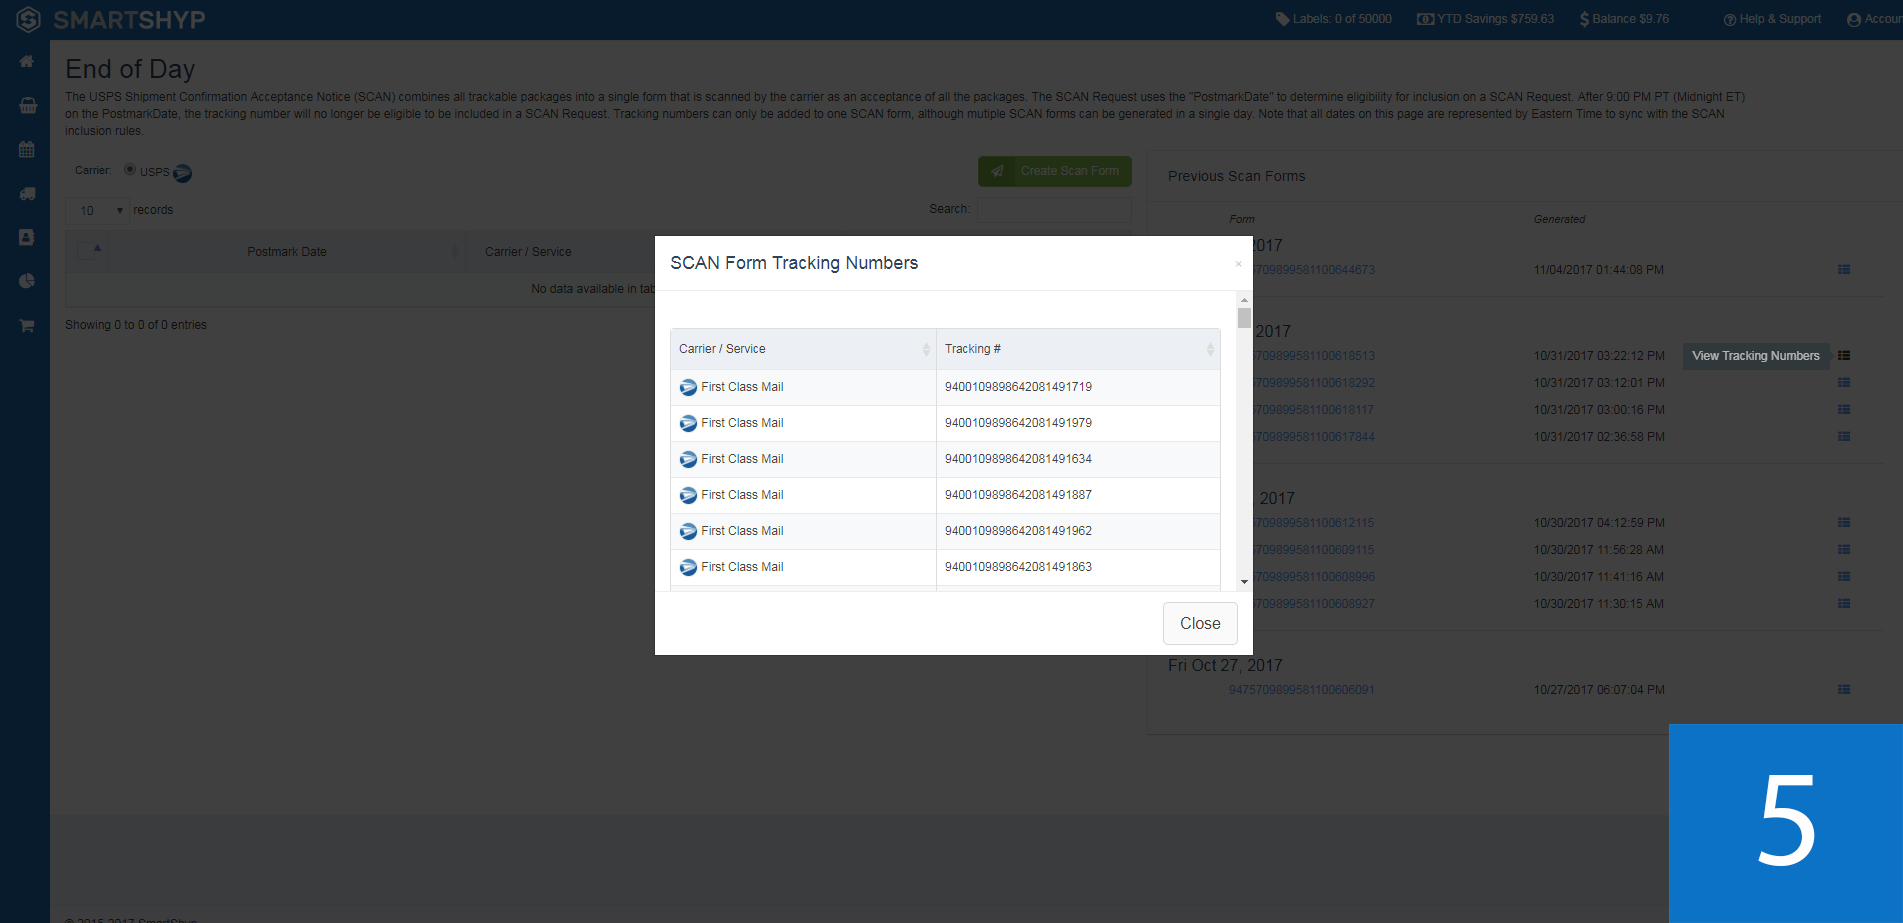The image size is (1903, 923).
Task: Click USPS icon beside tracking 9400109898642081491719
Action: pyautogui.click(x=688, y=387)
